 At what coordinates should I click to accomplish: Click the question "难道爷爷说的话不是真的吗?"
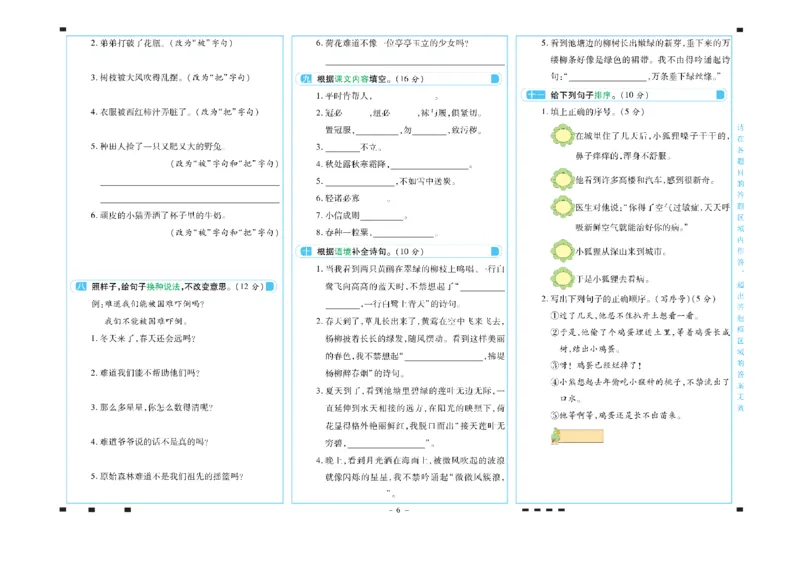(x=155, y=442)
